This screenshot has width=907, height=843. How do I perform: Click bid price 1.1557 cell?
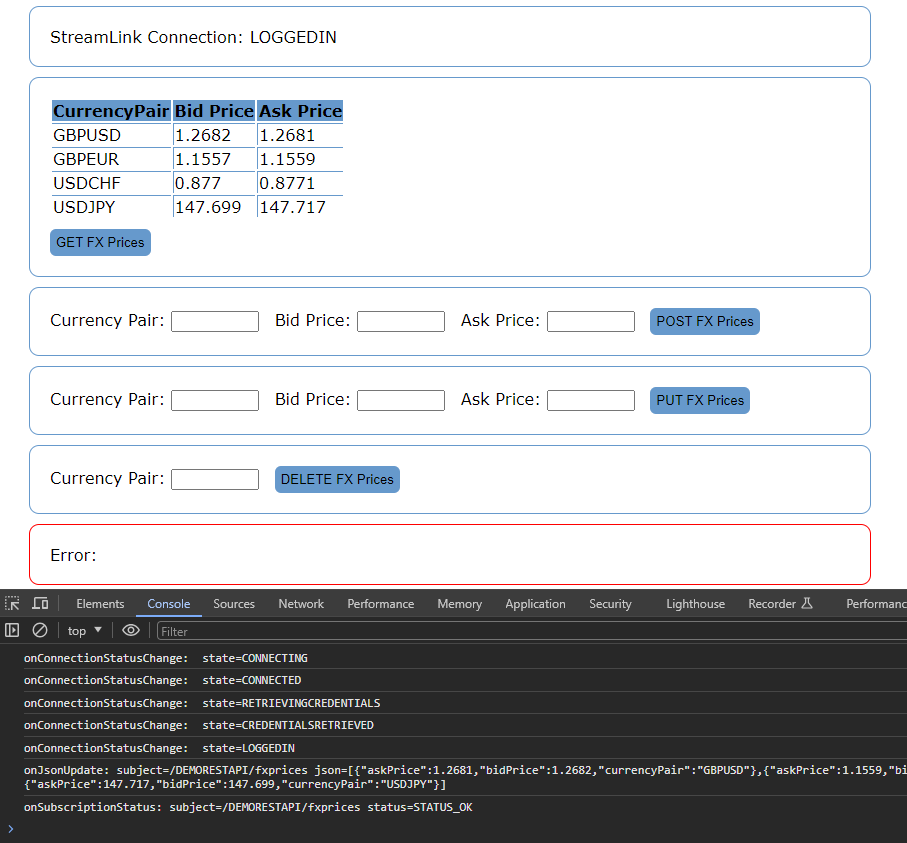(x=215, y=159)
